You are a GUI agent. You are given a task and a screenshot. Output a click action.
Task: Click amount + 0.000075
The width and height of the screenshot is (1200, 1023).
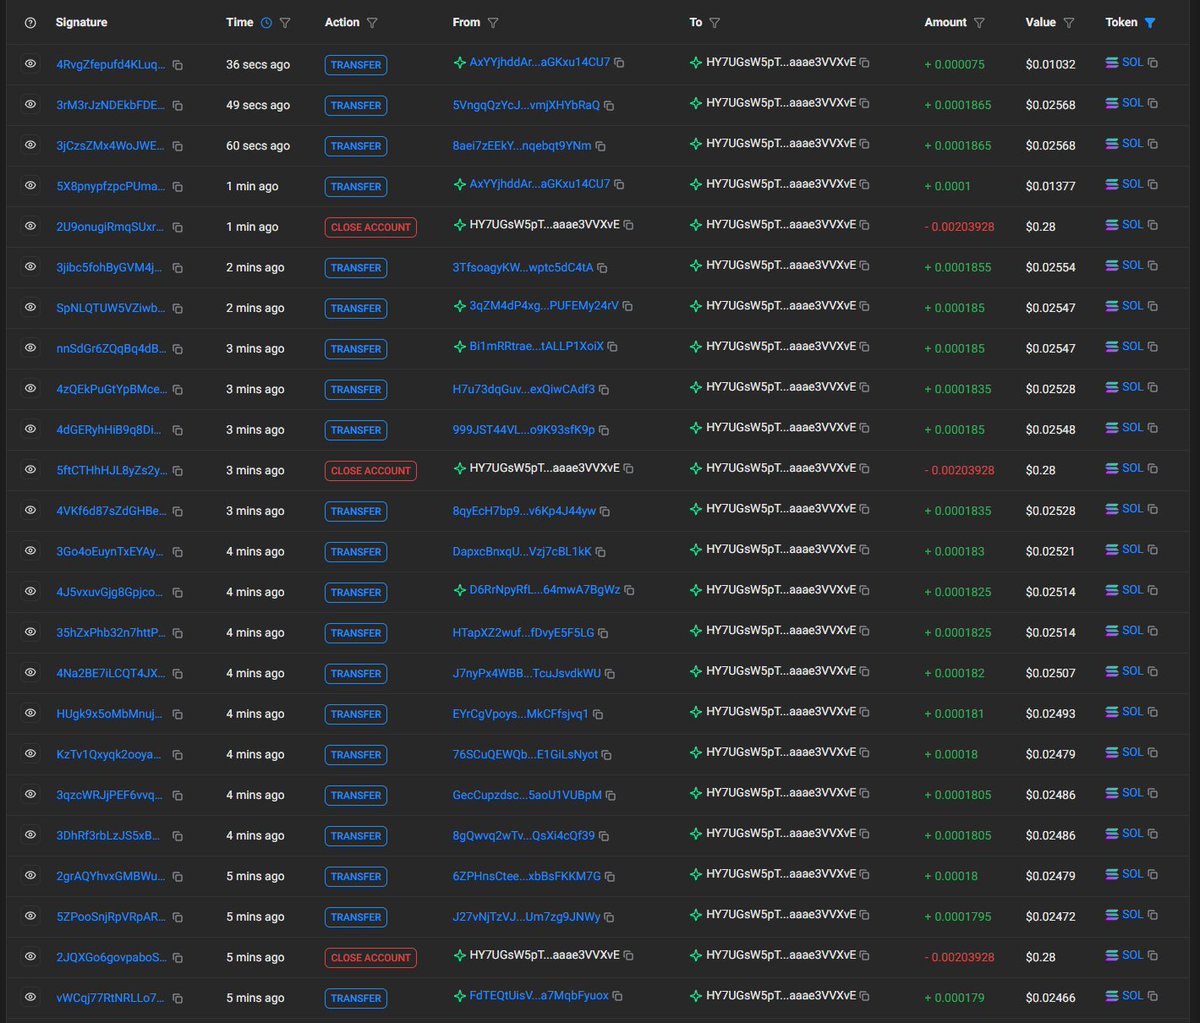click(955, 65)
